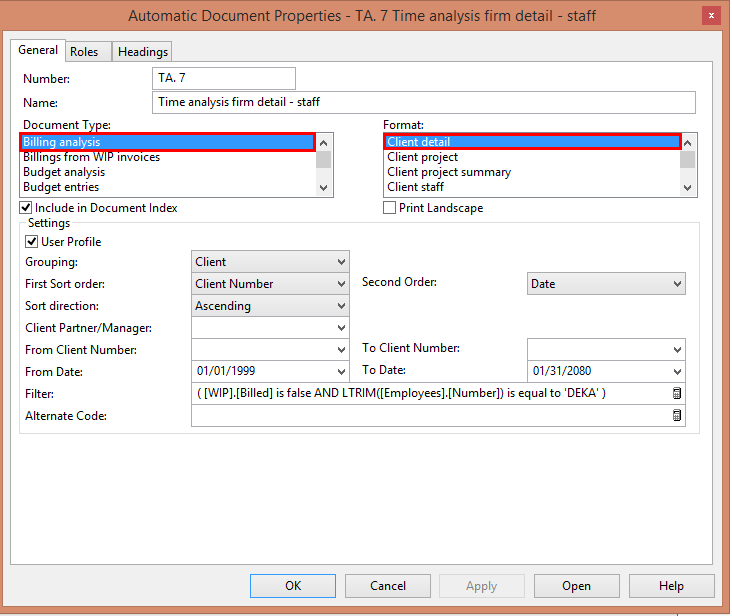Click the Document Type list scroll up arrow
Image resolution: width=732 pixels, height=616 pixels.
tap(324, 142)
